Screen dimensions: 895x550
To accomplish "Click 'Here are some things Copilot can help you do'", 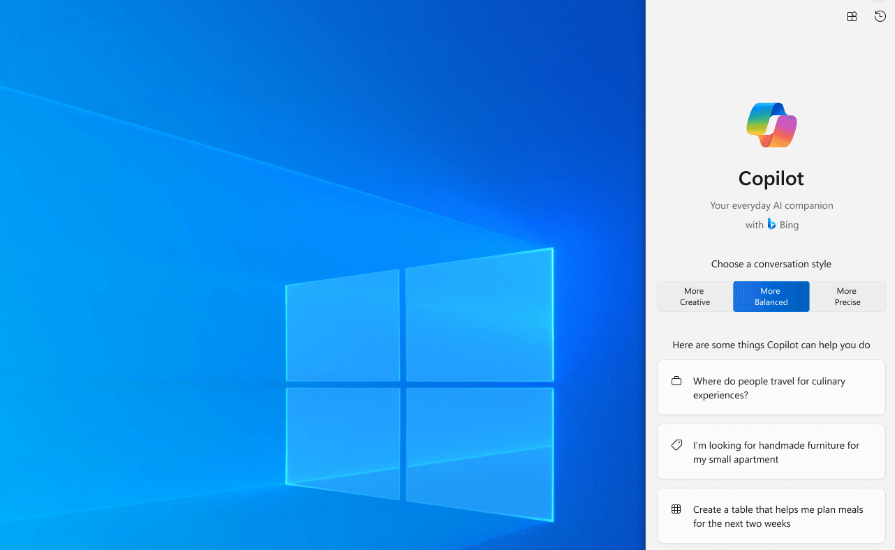I will [x=771, y=345].
